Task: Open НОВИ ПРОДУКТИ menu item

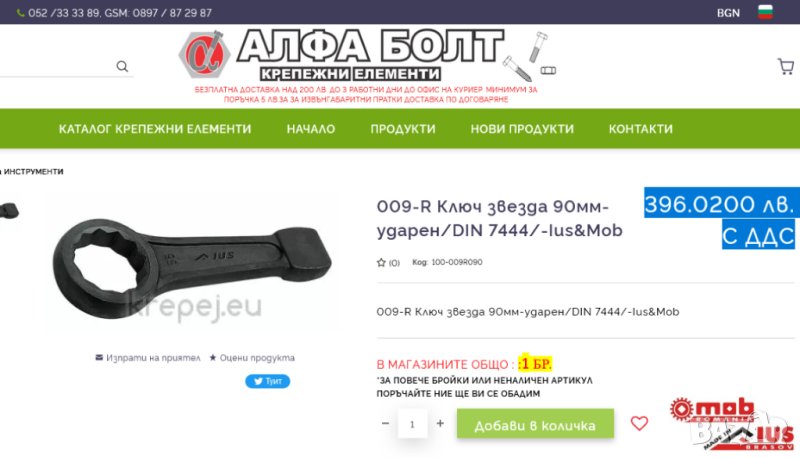Action: tap(522, 129)
